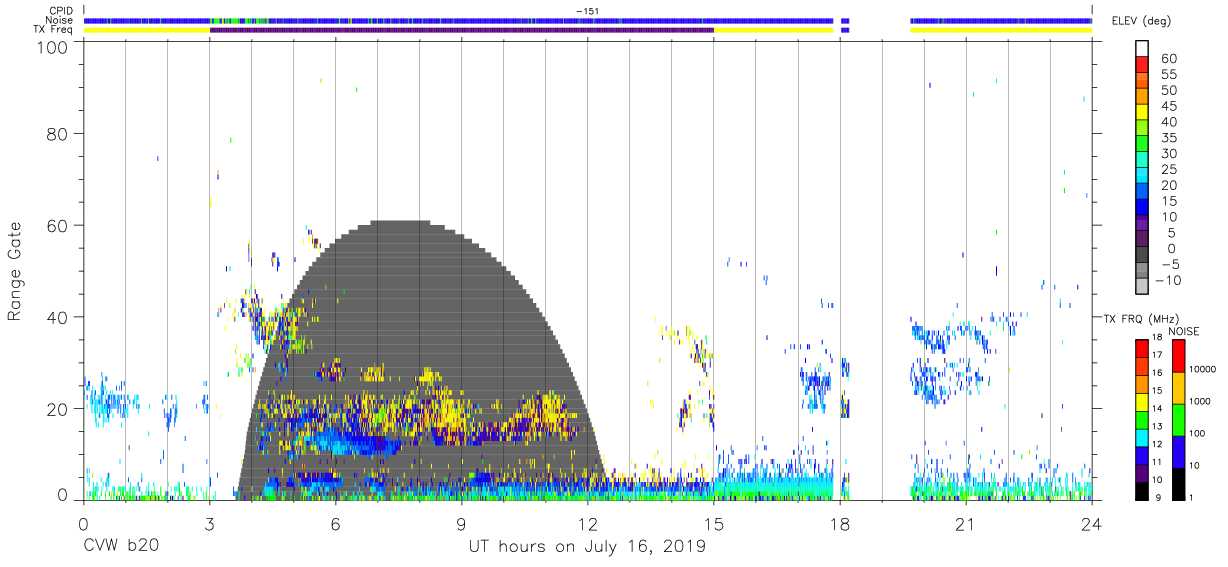Viewport: 1228px width, 567px height.
Task: Click the 'Range Gate' y-axis label
Action: [x=15, y=270]
